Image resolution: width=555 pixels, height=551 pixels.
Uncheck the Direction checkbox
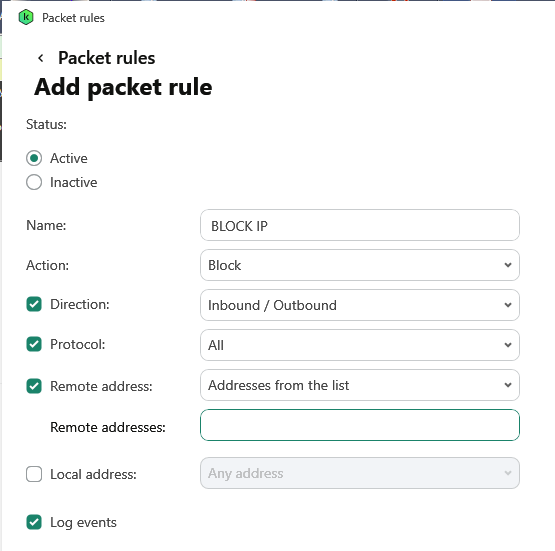point(34,304)
